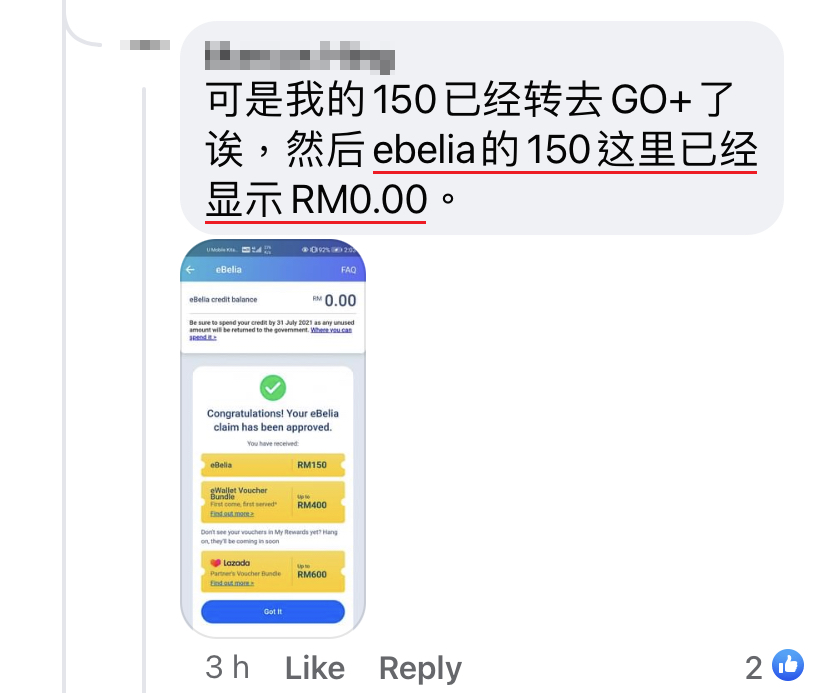Open the 3 h timestamp link

tap(228, 667)
